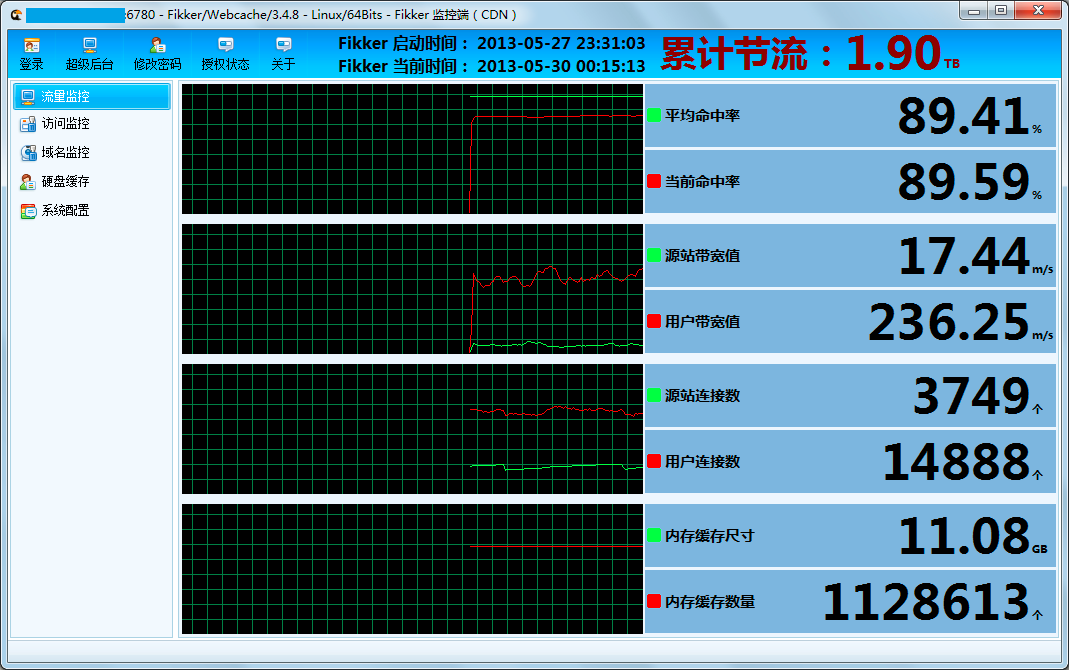Click the green 平均命中率 legend square
Screen dimensions: 1069x670
coord(654,115)
